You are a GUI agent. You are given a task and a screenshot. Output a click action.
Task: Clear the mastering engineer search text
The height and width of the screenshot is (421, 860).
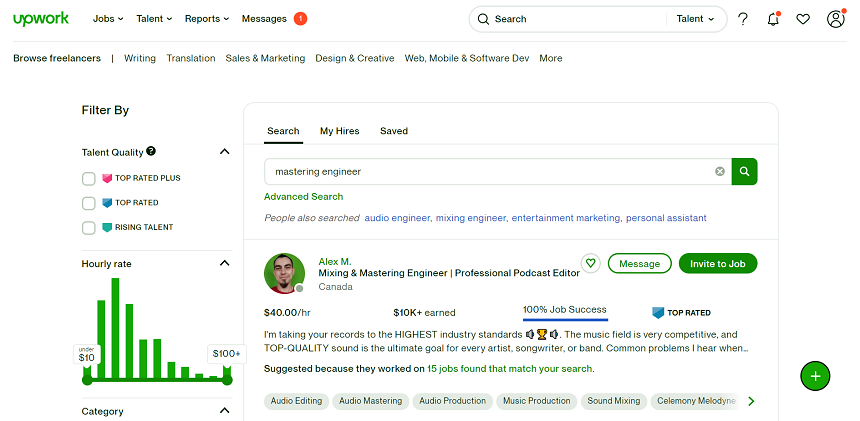pos(720,172)
